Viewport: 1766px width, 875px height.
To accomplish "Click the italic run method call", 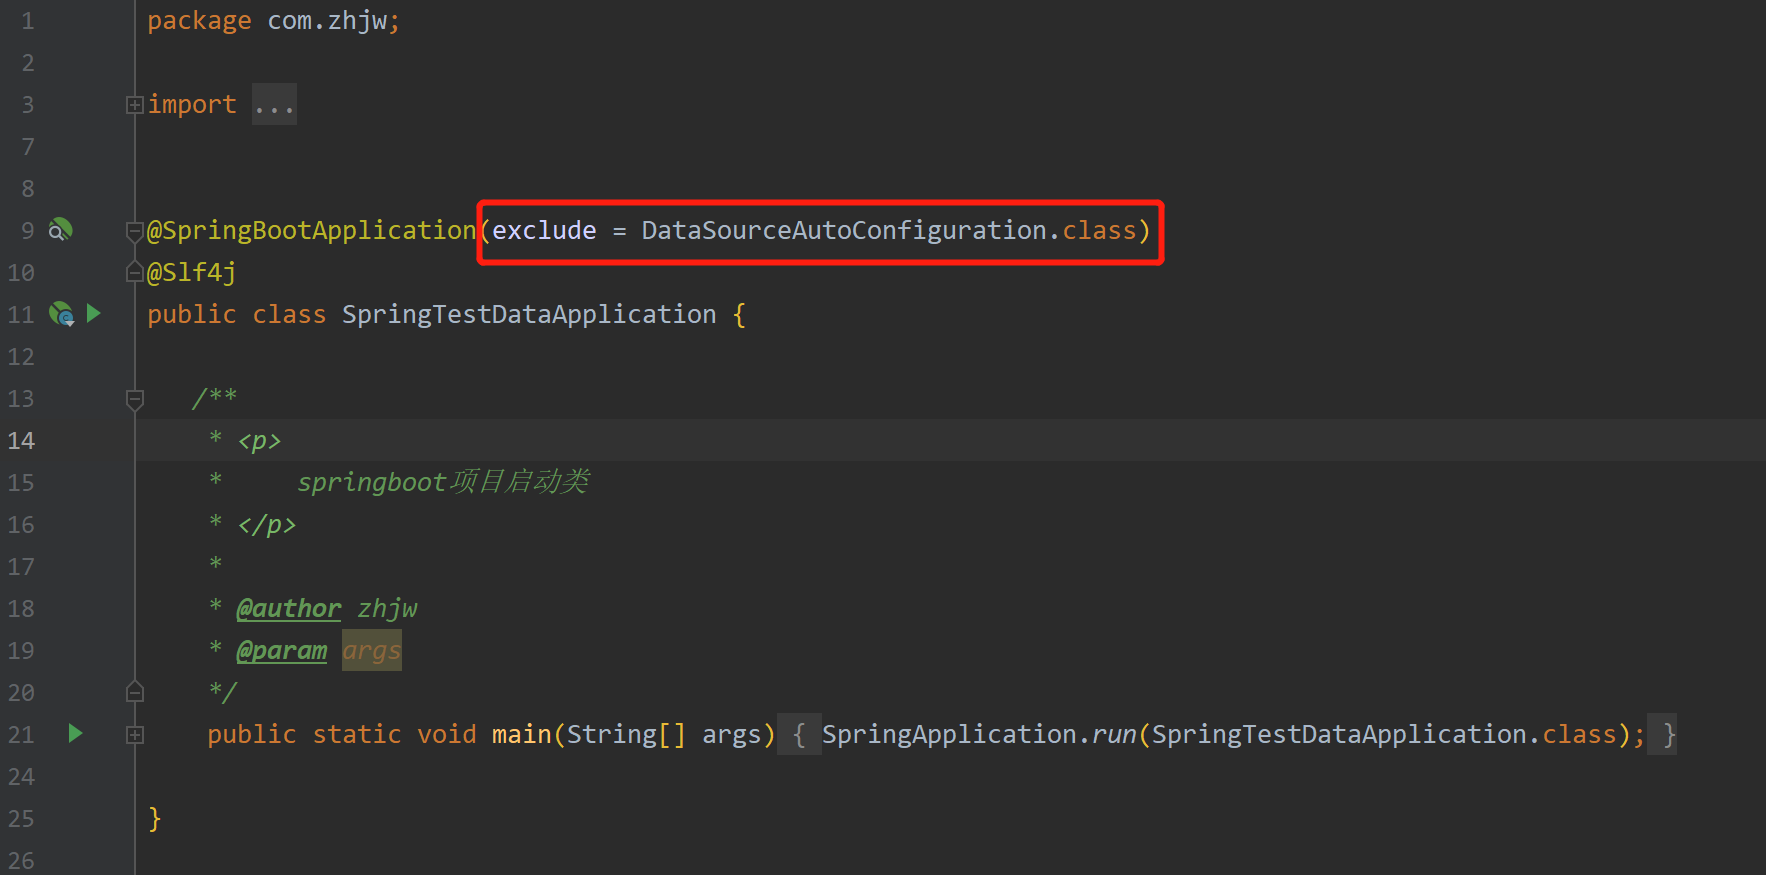I will pyautogui.click(x=1114, y=735).
